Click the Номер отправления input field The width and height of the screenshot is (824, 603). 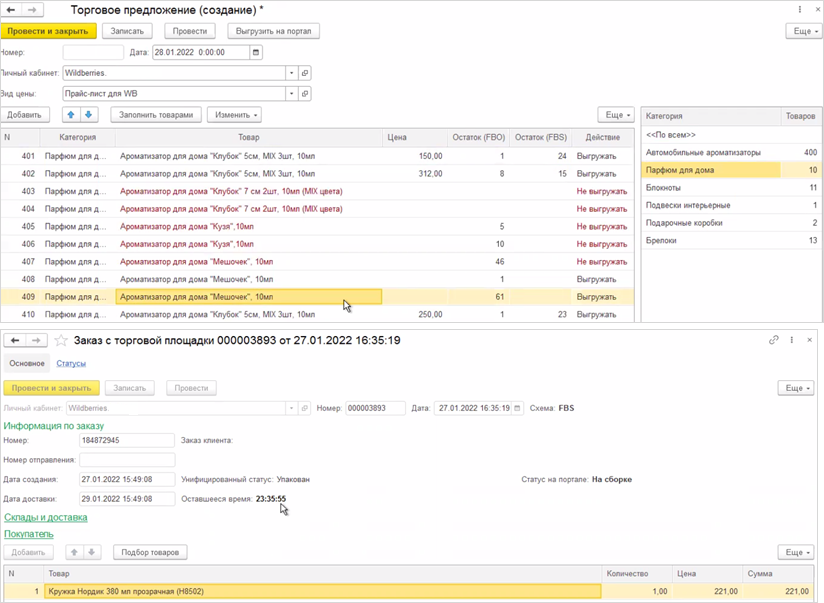[127, 460]
